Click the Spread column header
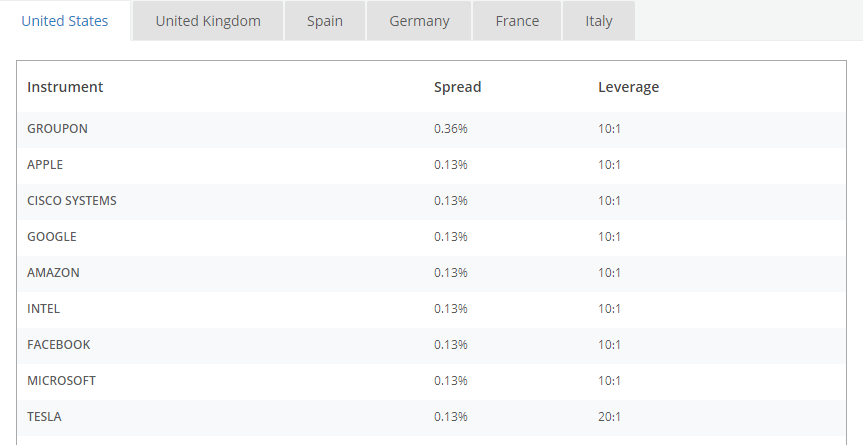This screenshot has width=863, height=445. coord(457,87)
